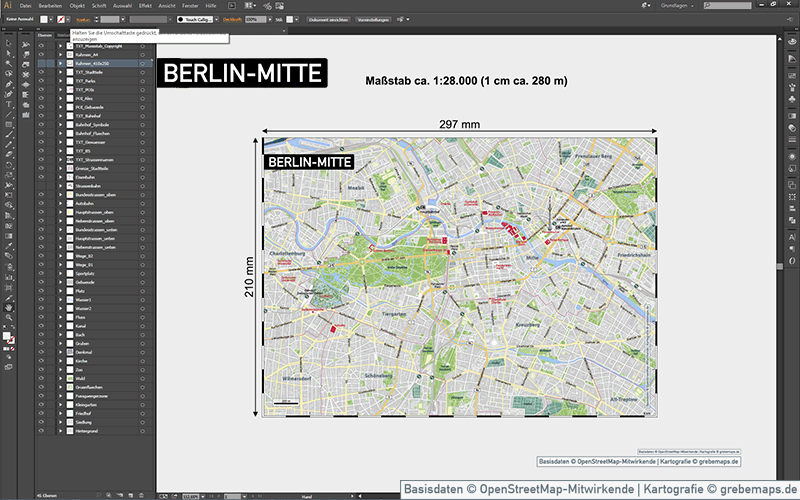
Task: Open the Fenster menu
Action: 189,6
